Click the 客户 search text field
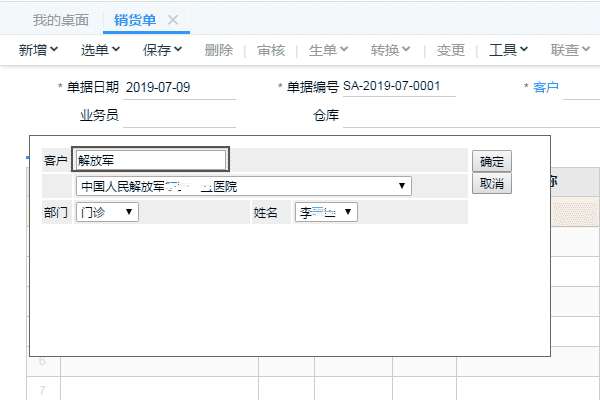The height and width of the screenshot is (400, 600). [152, 160]
